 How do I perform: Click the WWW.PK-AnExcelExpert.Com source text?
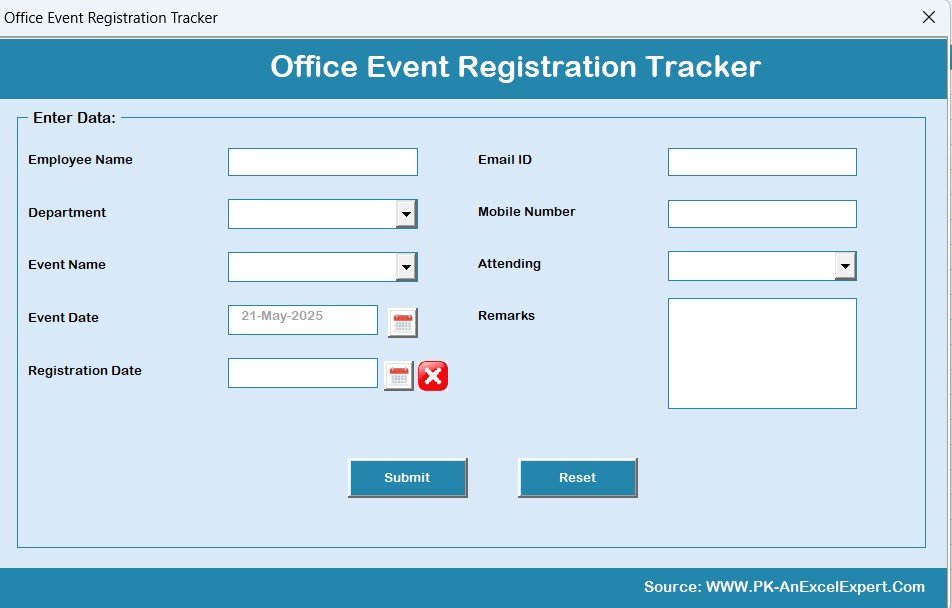point(815,587)
